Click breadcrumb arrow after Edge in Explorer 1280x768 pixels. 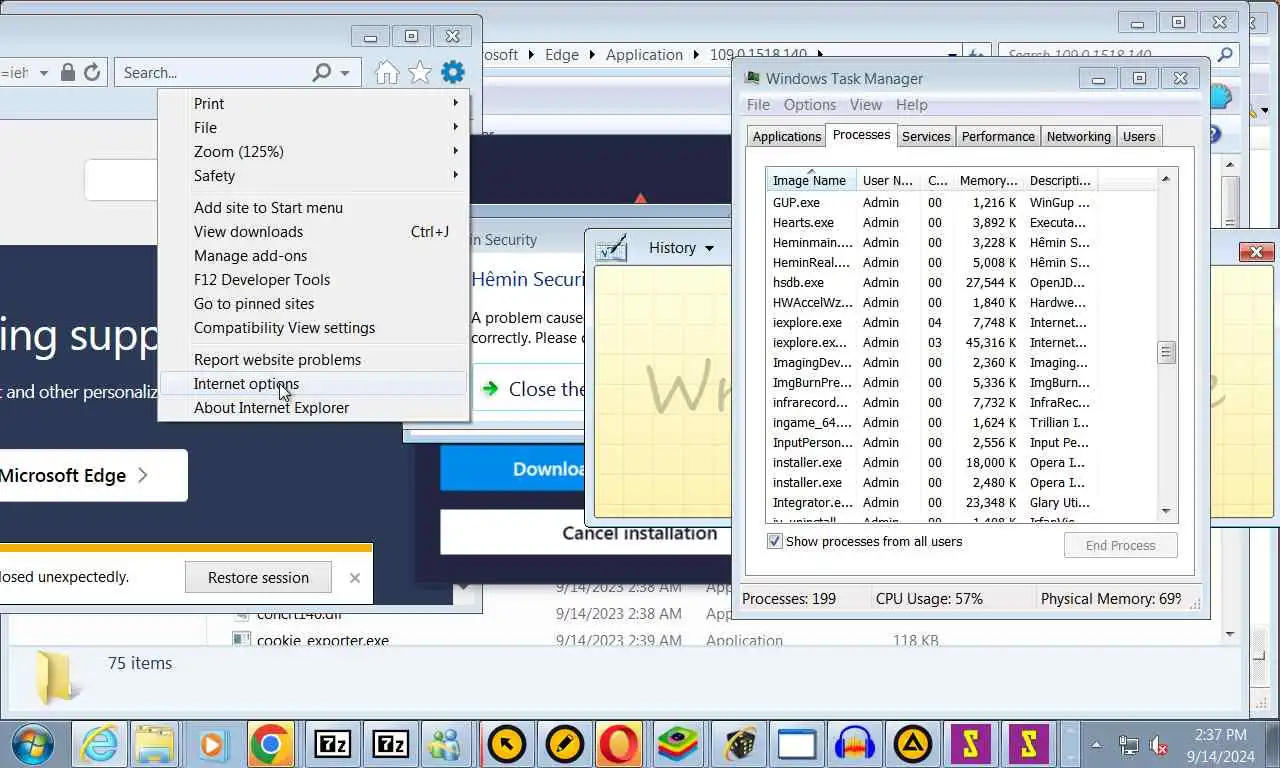591,55
